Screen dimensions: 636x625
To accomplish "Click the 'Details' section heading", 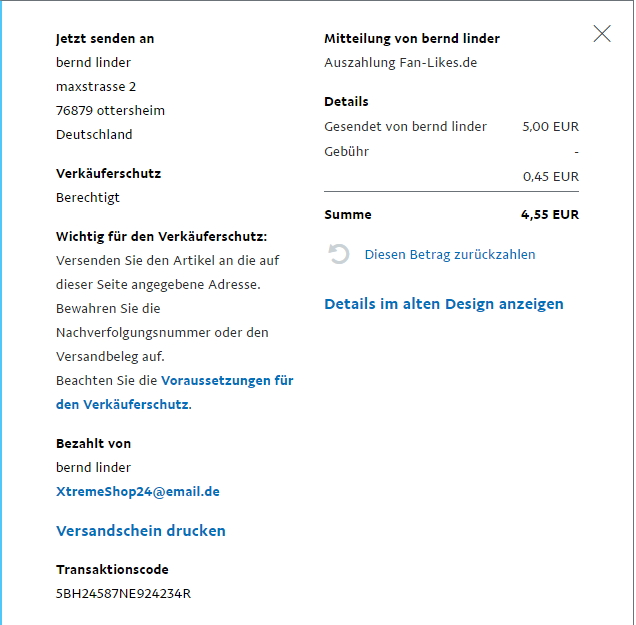I will (x=346, y=102).
